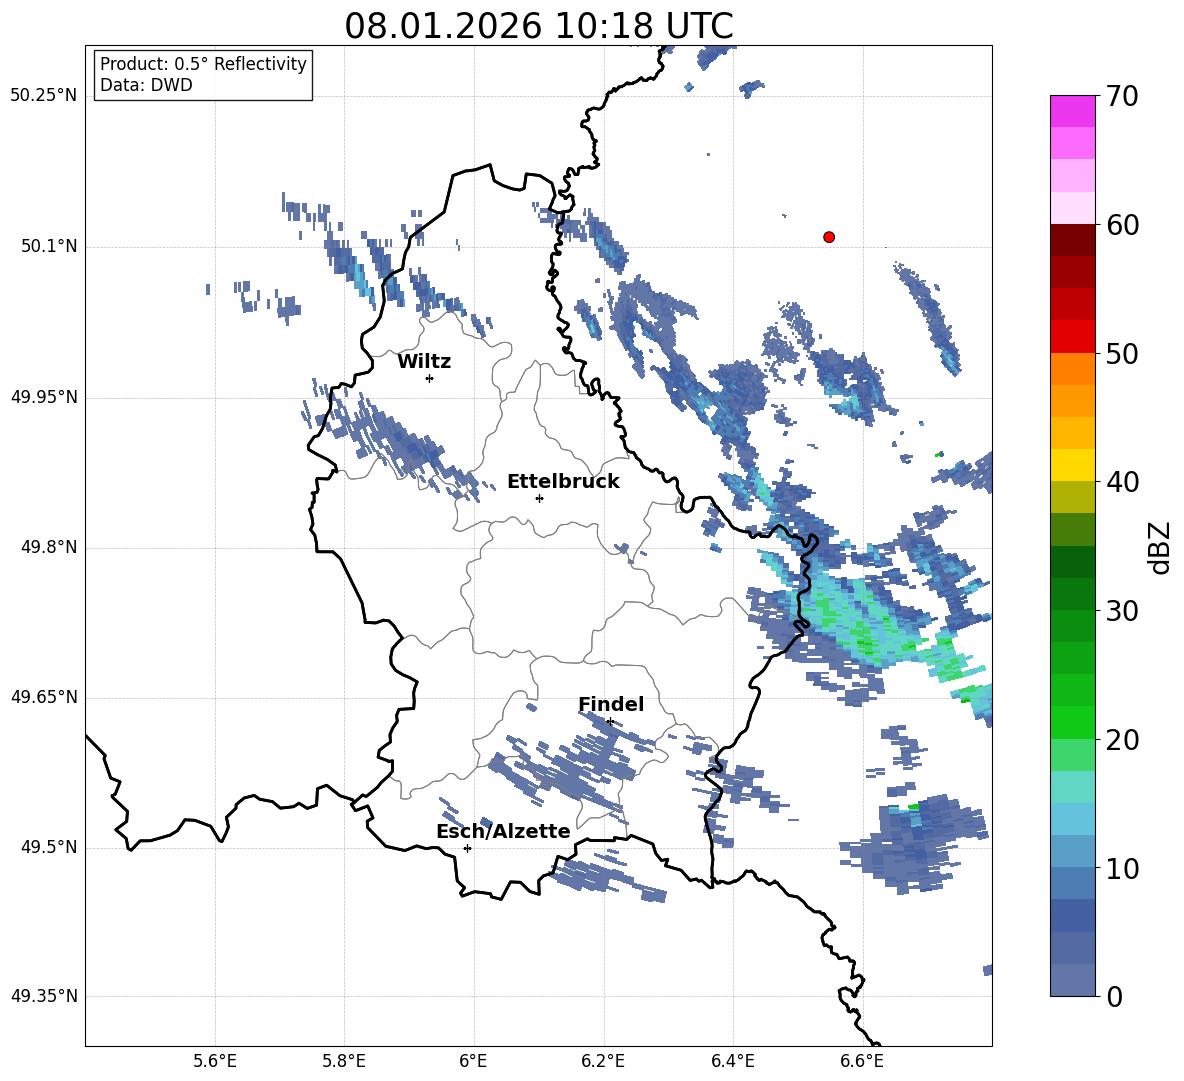This screenshot has width=1184, height=1081.
Task: Click the 6.4°E longitude label
Action: point(732,1061)
